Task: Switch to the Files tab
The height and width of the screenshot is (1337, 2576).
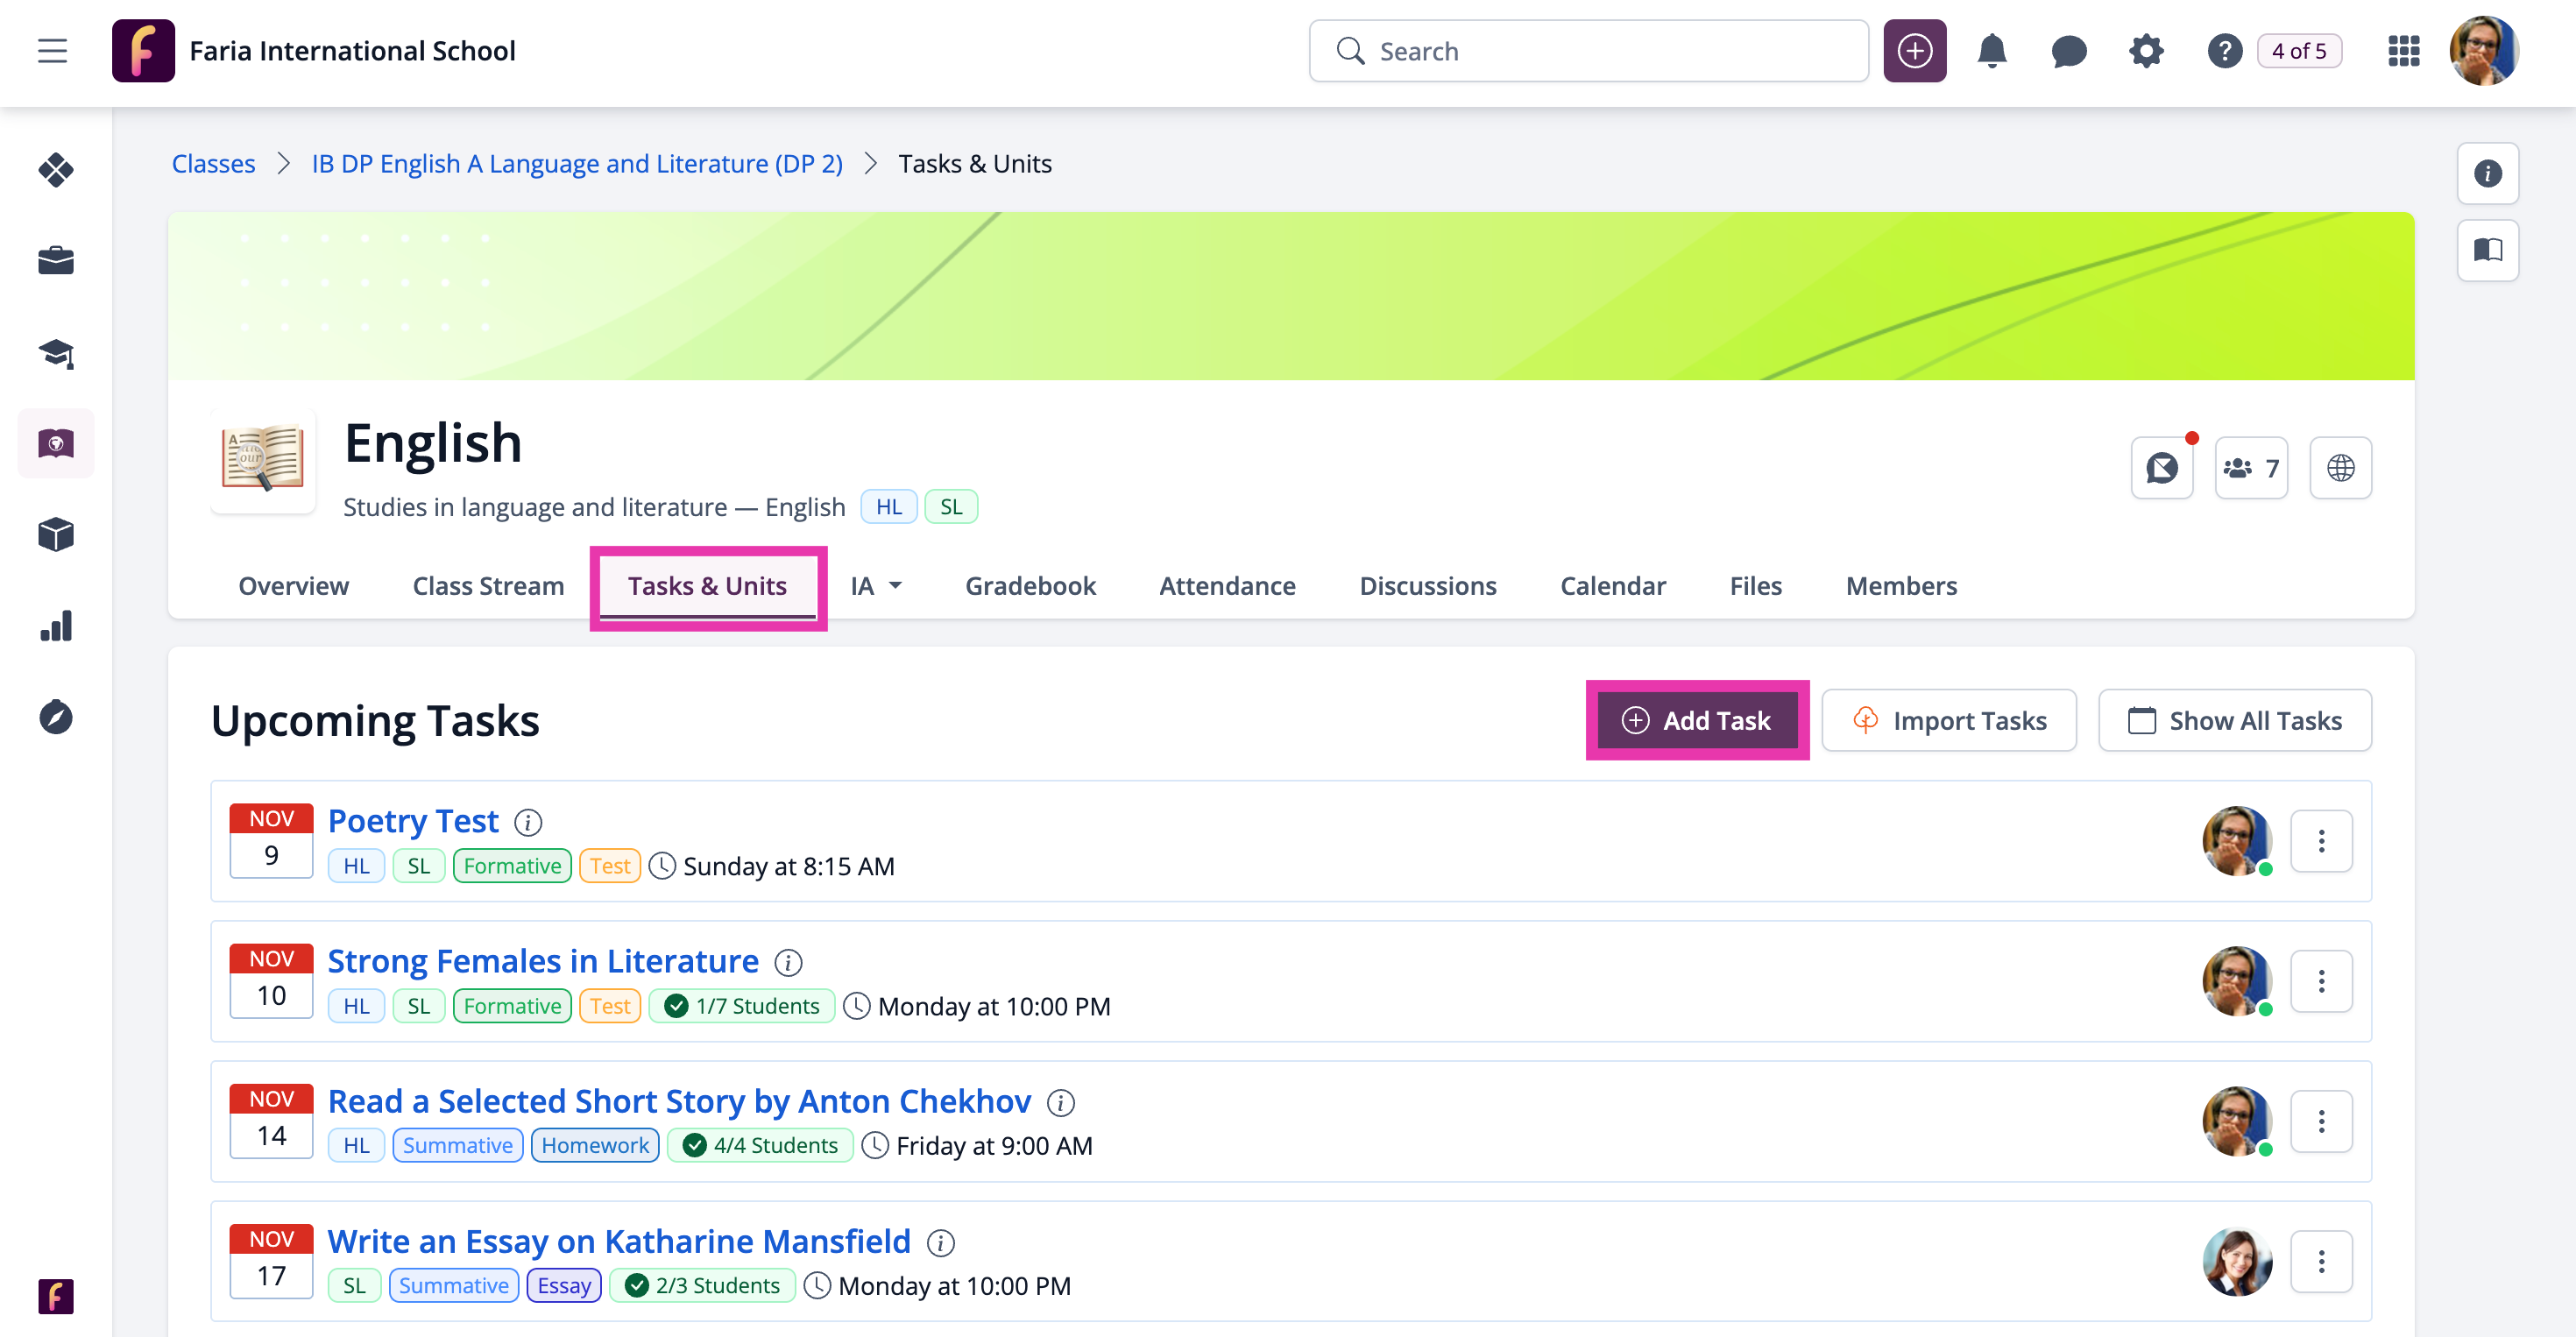Action: click(1755, 586)
